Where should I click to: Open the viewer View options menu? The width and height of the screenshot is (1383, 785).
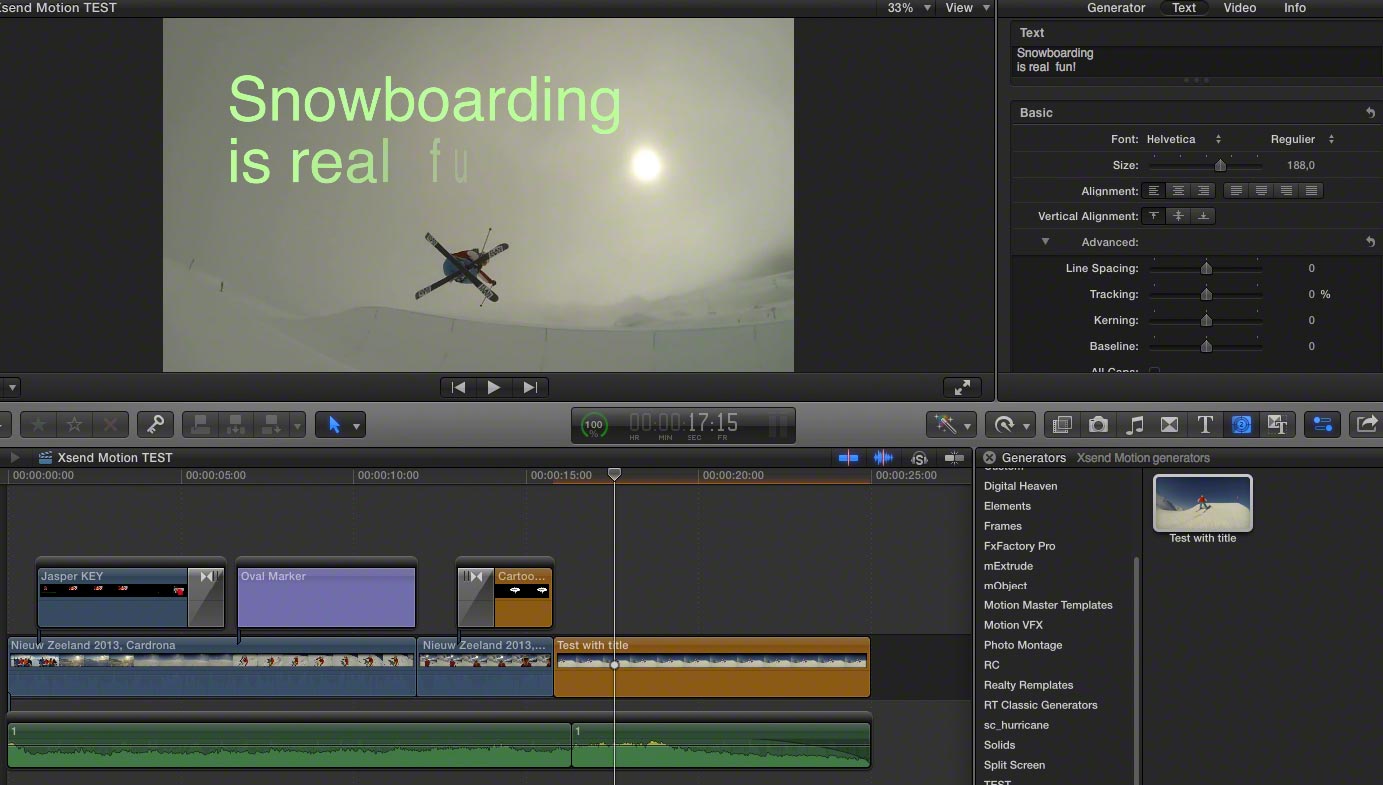pyautogui.click(x=967, y=8)
